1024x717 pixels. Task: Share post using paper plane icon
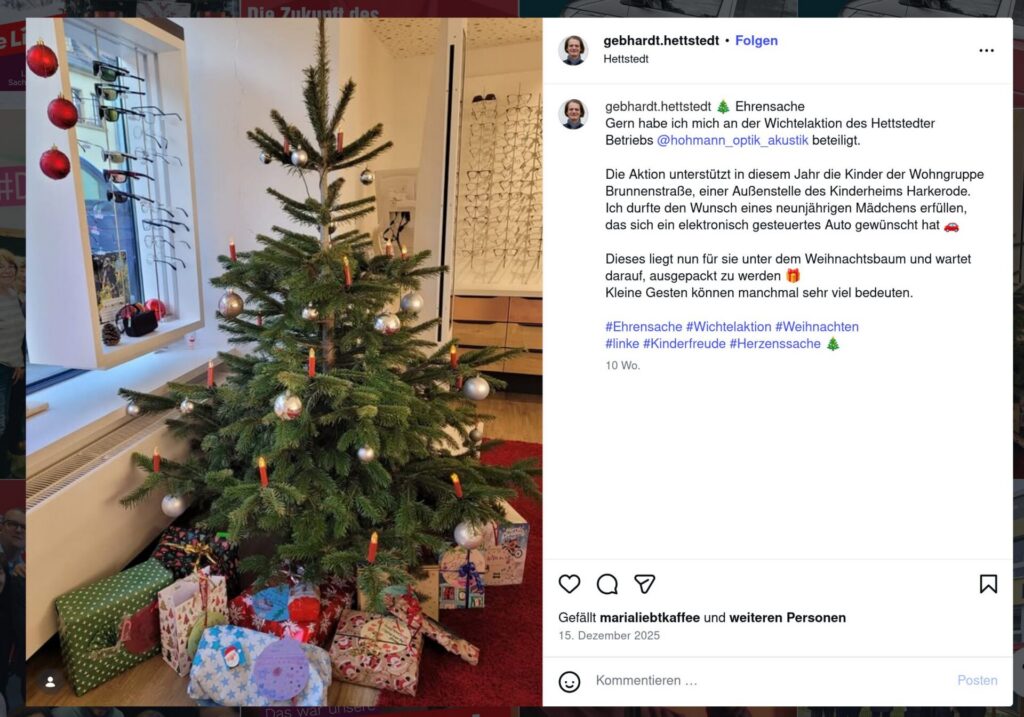coord(645,584)
